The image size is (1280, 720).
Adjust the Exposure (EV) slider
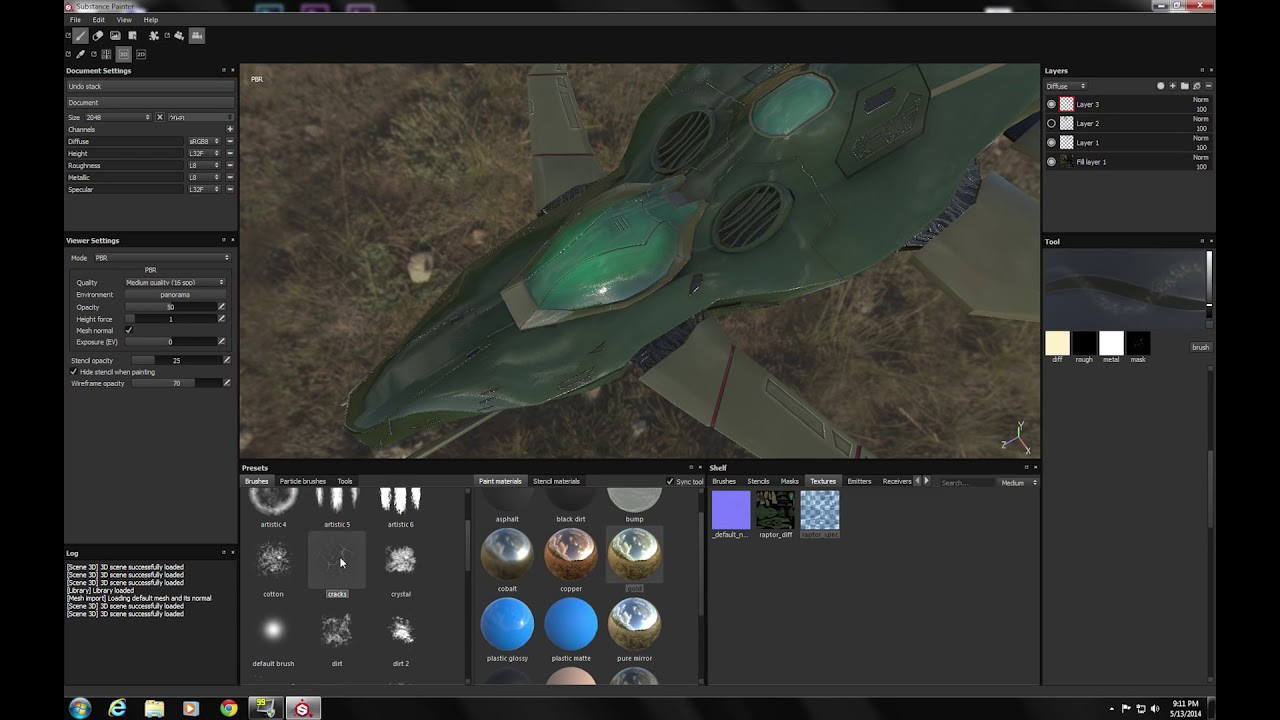point(170,342)
